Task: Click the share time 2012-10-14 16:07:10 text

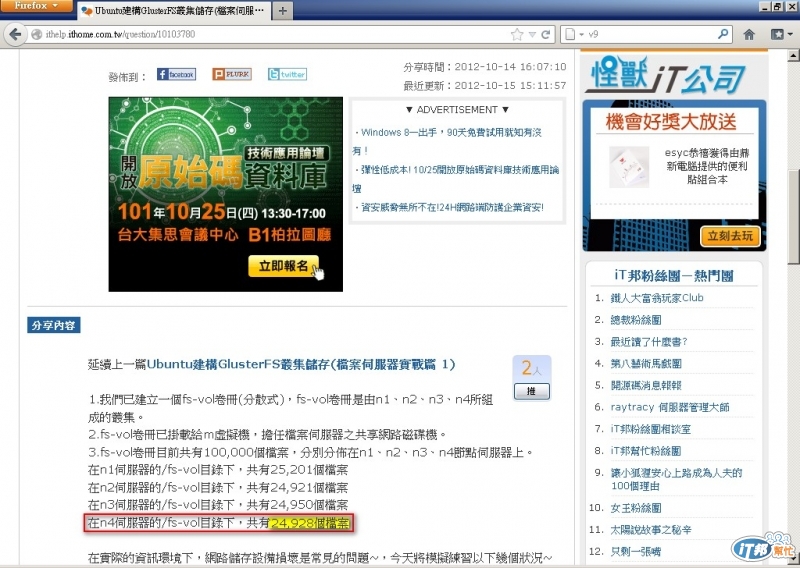Action: click(485, 67)
